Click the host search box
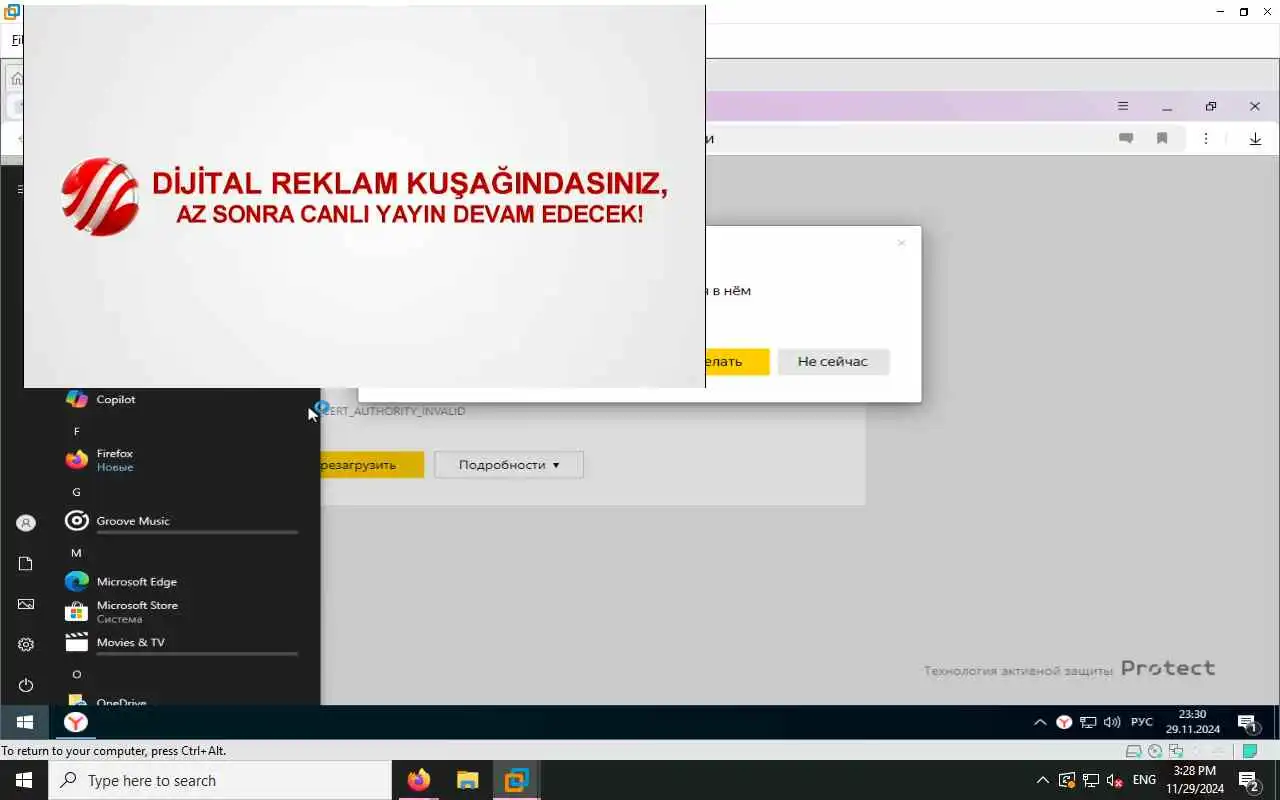Image resolution: width=1280 pixels, height=800 pixels. 220,780
